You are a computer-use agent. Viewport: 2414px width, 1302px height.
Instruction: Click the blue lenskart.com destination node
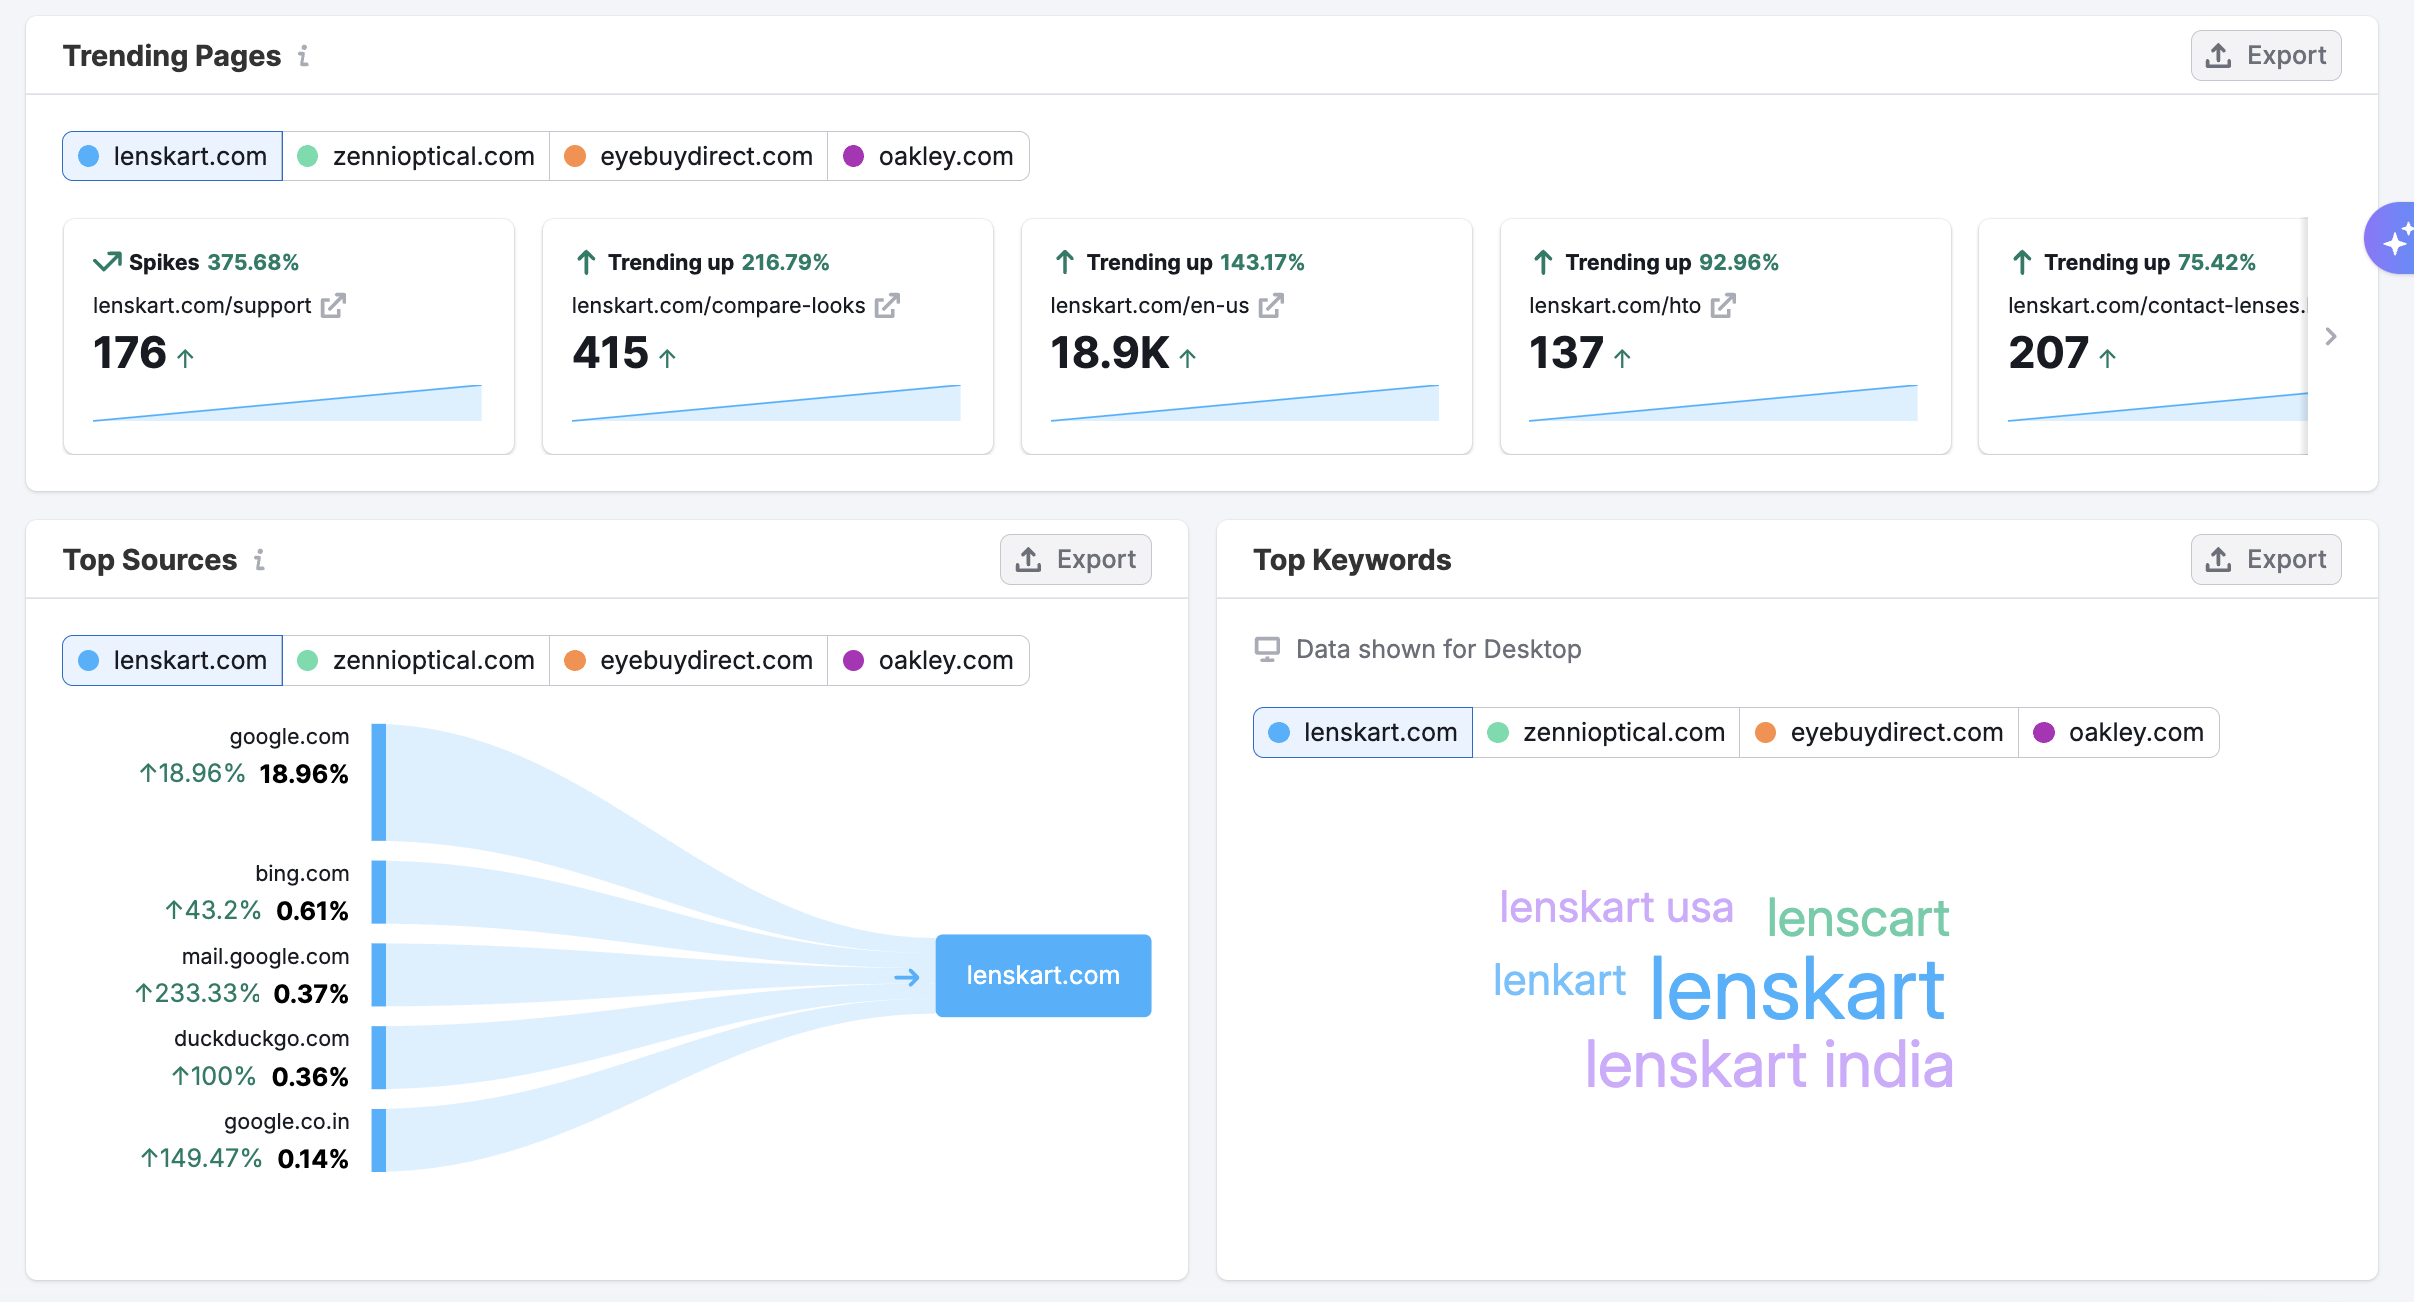pos(1043,976)
